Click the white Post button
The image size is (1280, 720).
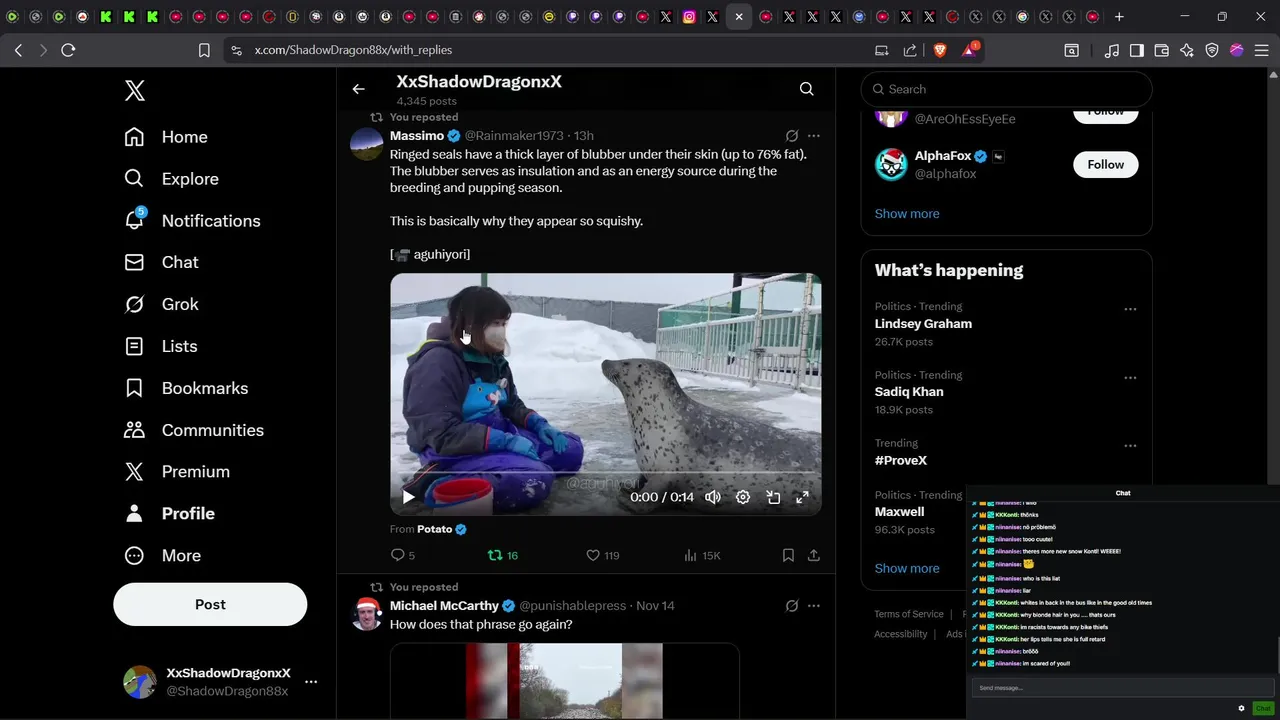210,604
